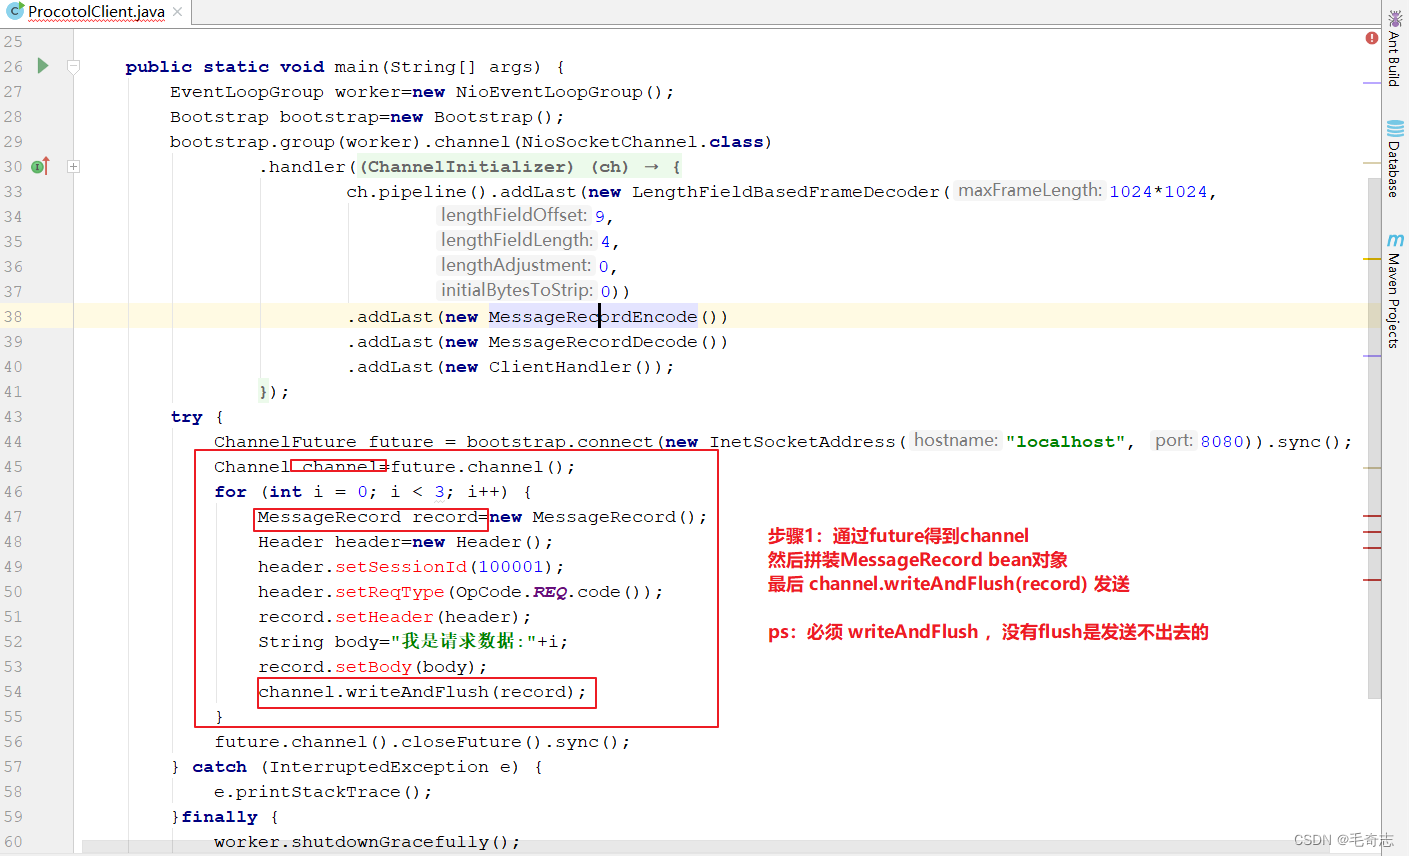Click the red error indicator at top of scrollbar

(x=1372, y=38)
